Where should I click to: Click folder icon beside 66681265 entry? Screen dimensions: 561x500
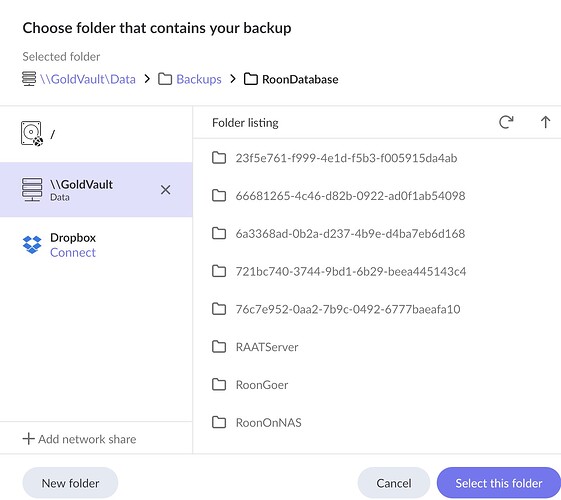219,195
